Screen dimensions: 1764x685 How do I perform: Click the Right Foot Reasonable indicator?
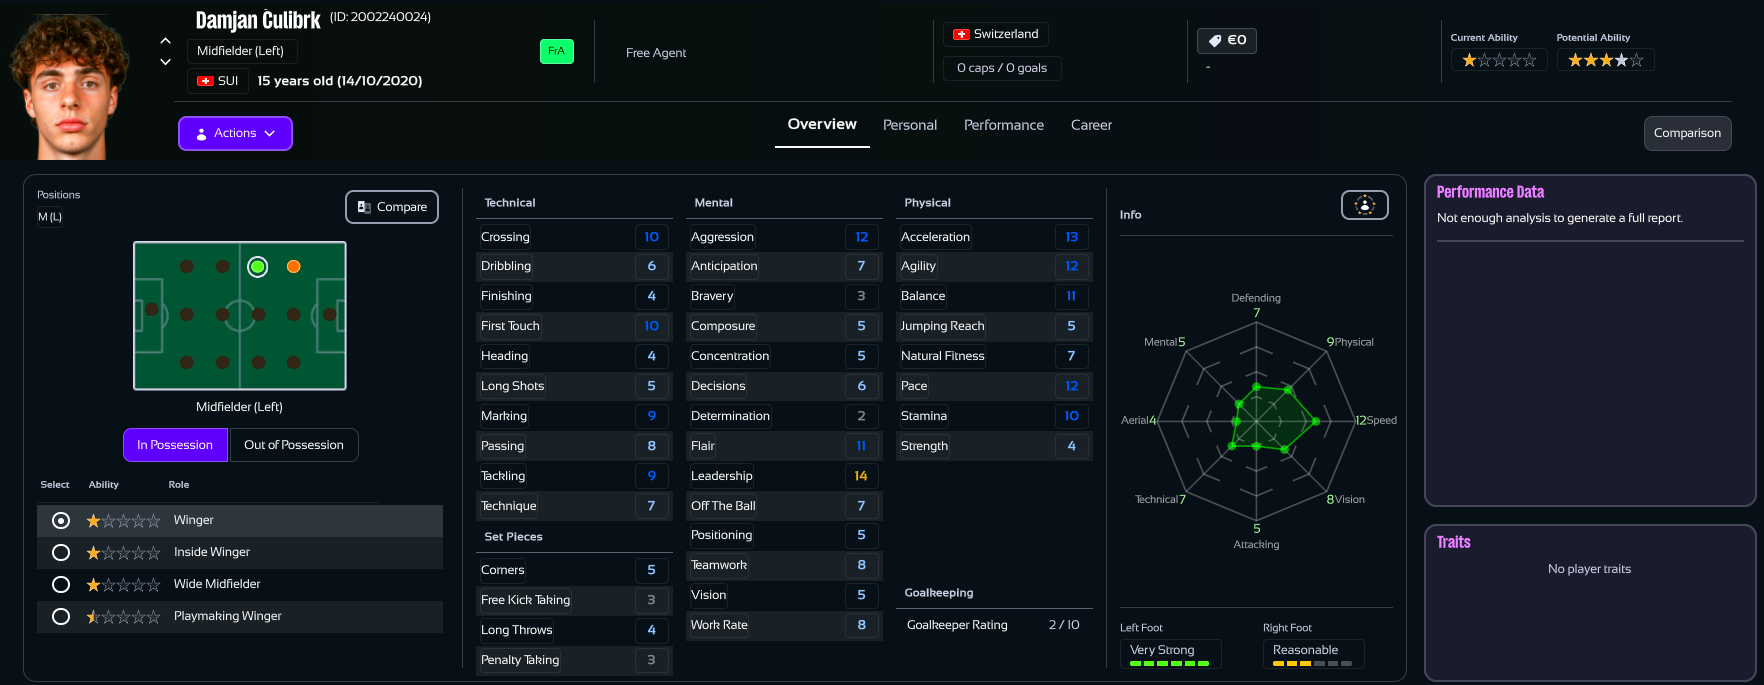point(1313,653)
